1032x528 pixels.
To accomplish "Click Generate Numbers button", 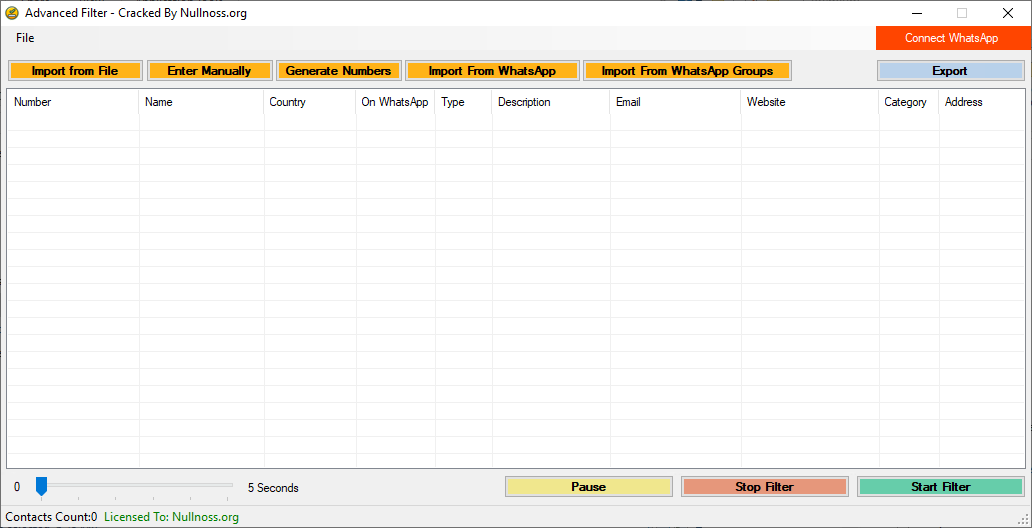I will pos(338,70).
